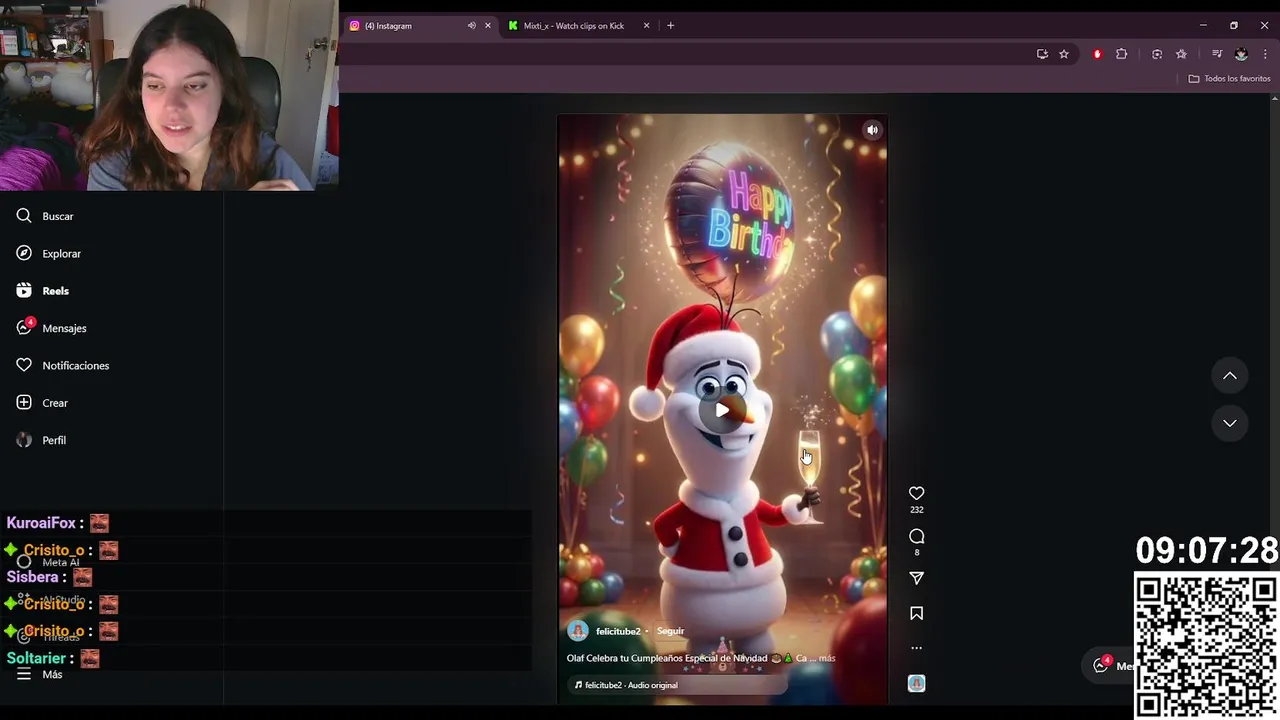Mute the Instagram tab audio icon

[471, 26]
